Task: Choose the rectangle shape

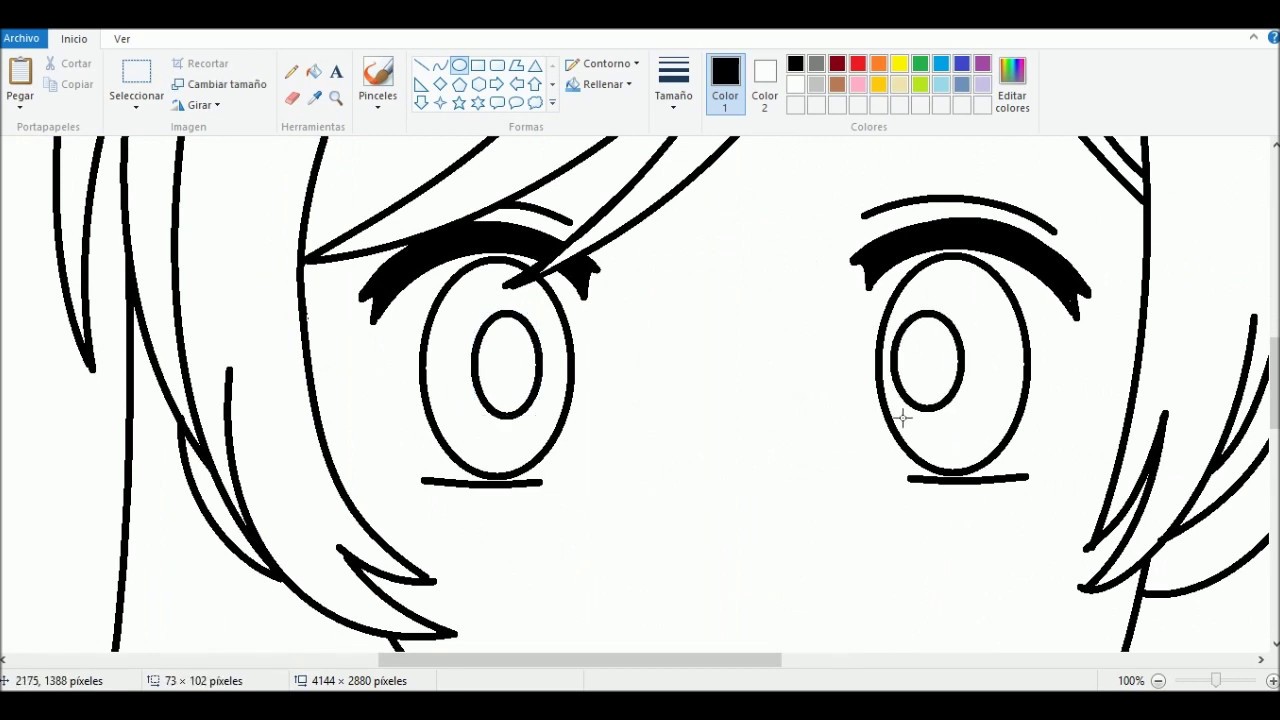Action: 478,66
